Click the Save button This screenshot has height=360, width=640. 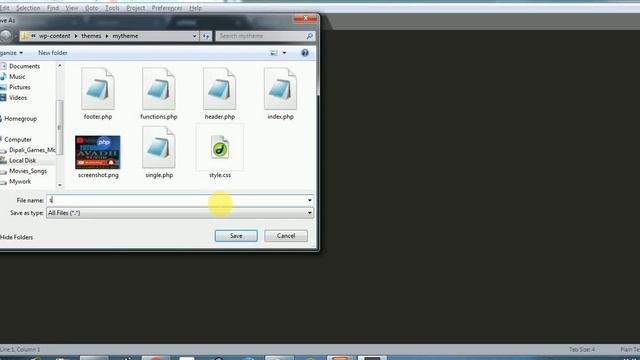[236, 236]
